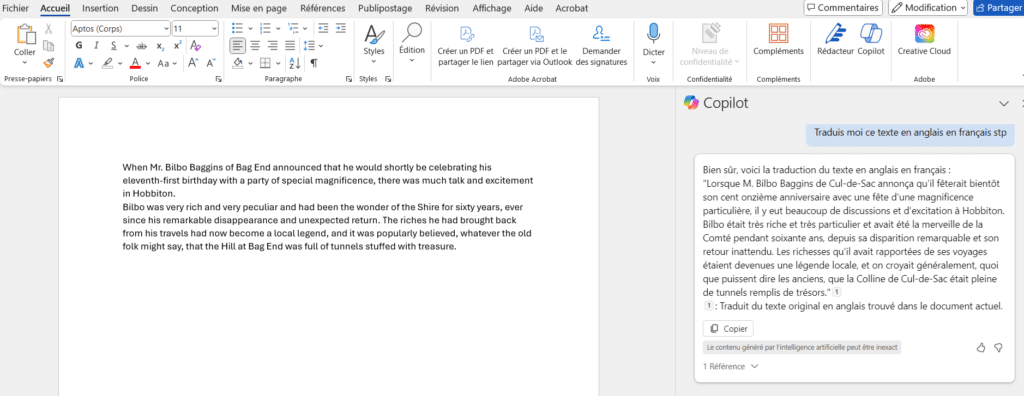
Task: Open font color dropdown arrow
Action: point(148,63)
